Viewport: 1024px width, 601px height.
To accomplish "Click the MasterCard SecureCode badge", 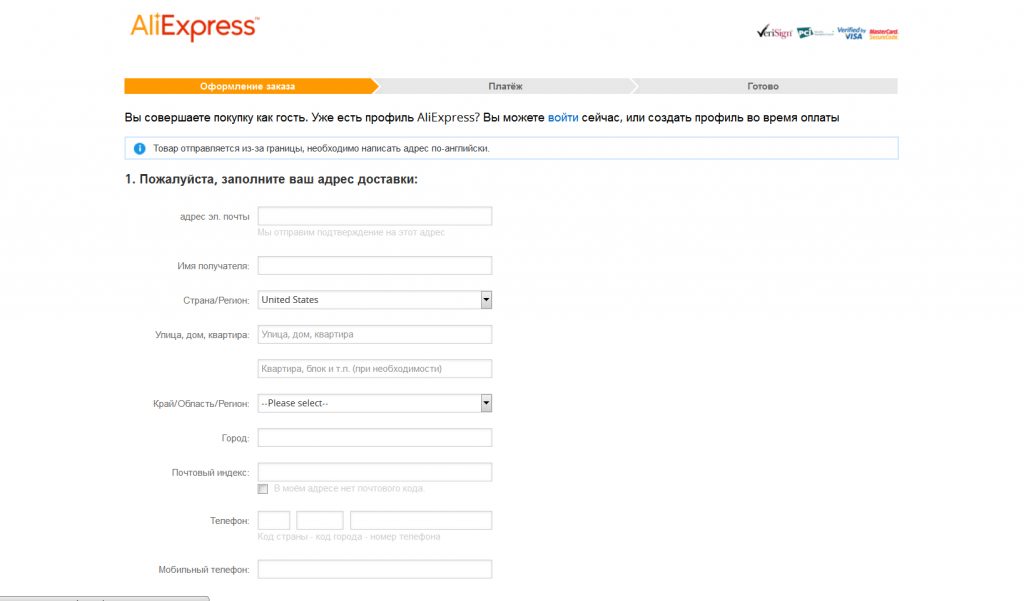I will click(x=883, y=32).
